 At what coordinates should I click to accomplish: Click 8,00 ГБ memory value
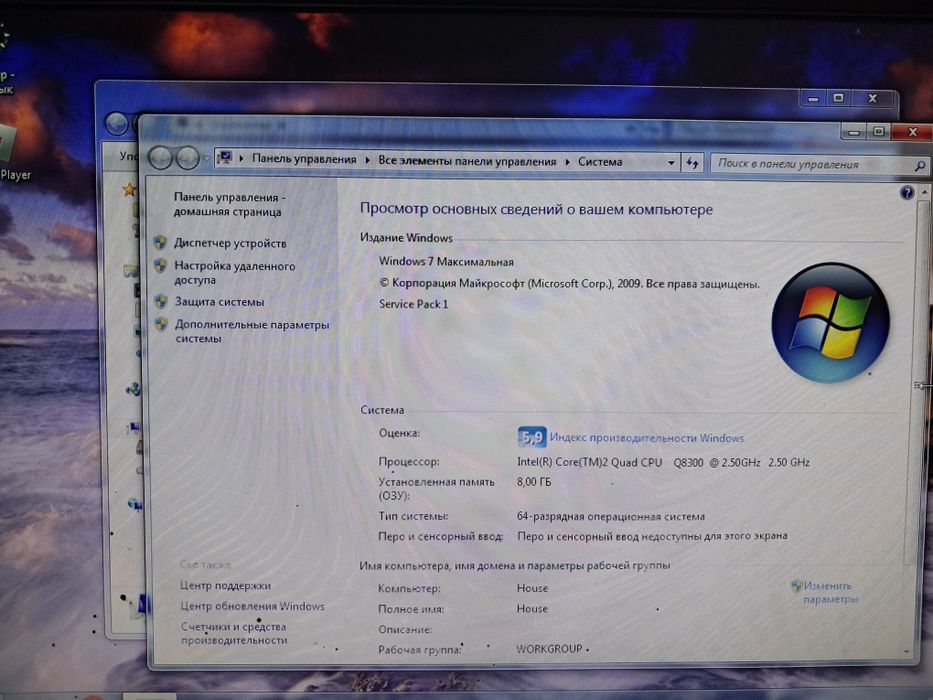click(534, 482)
